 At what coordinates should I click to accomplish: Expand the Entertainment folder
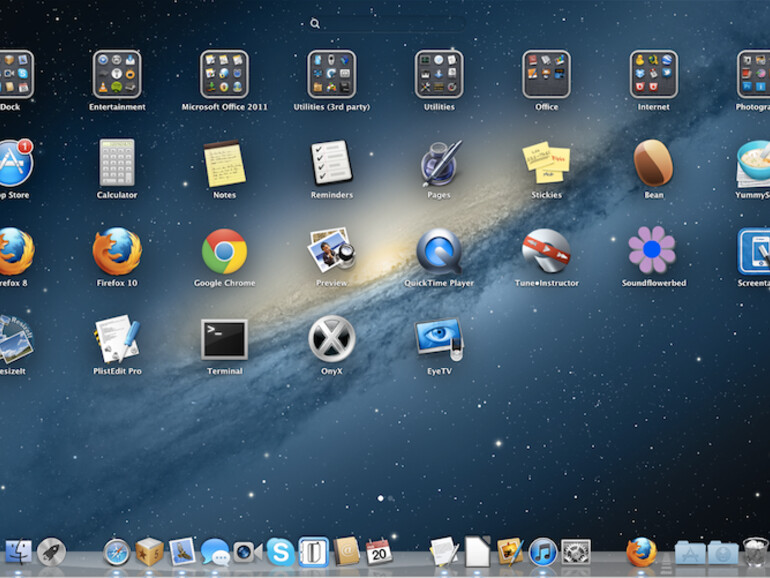coord(117,75)
